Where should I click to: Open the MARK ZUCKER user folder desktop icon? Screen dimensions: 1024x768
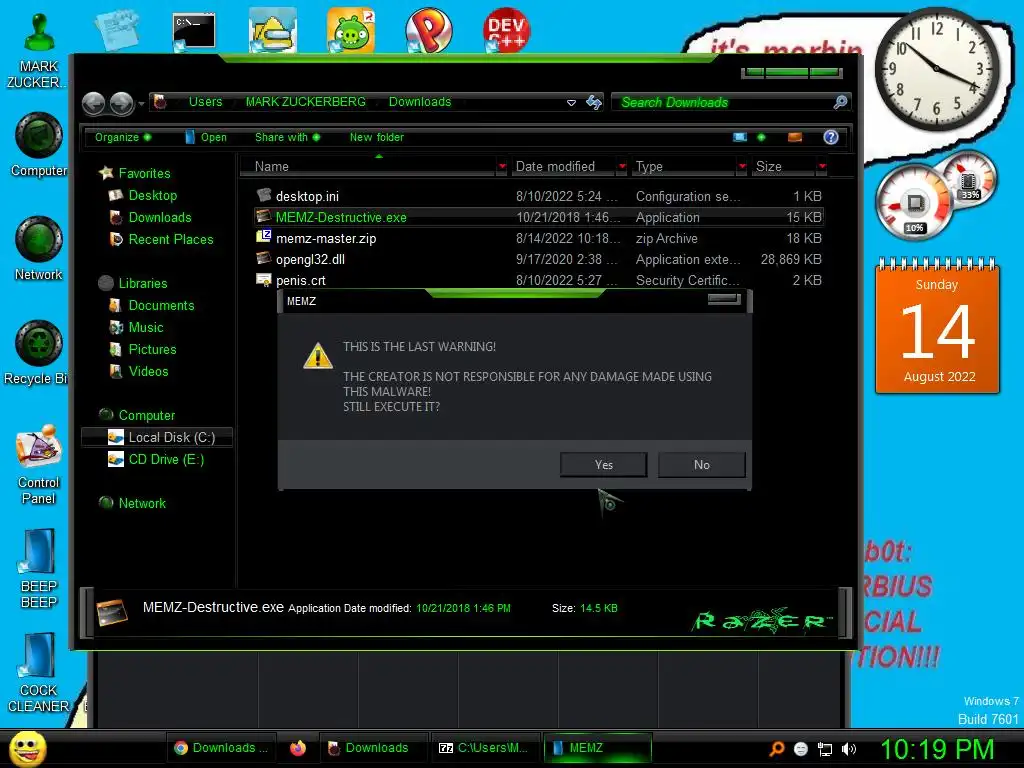pyautogui.click(x=39, y=50)
